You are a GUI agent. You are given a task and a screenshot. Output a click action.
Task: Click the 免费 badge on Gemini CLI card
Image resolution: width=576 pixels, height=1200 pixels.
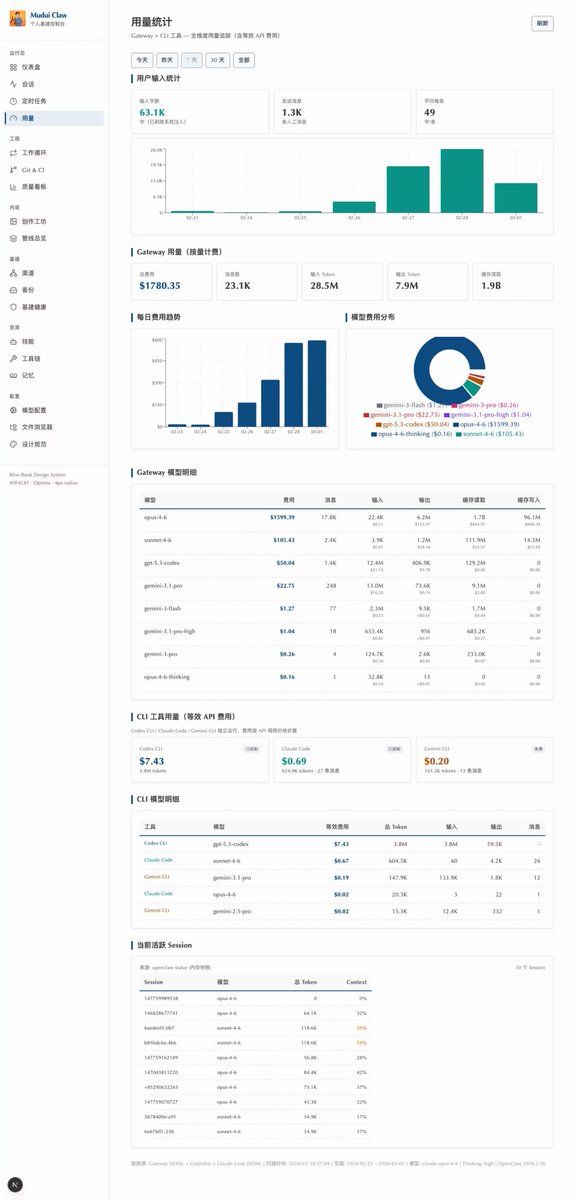tap(538, 748)
